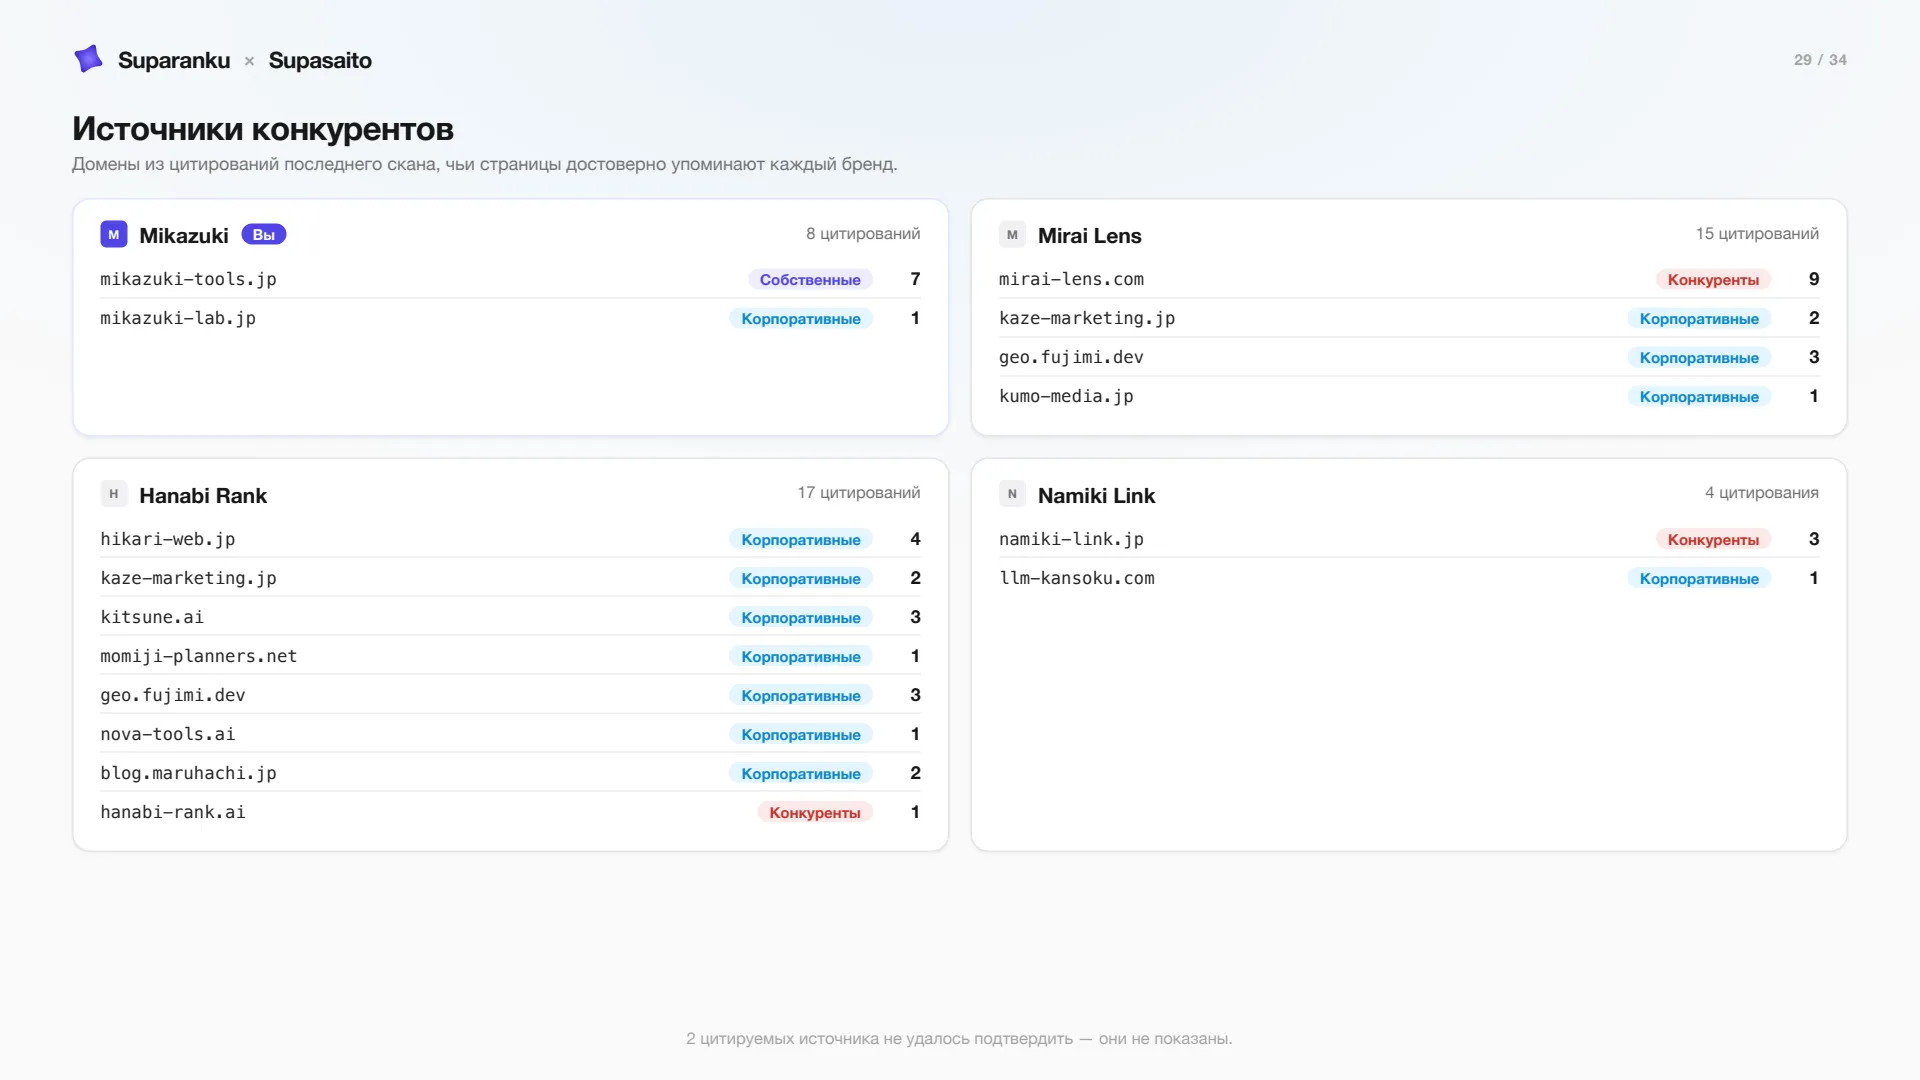
Task: Click the 'Вы' badge next to Mikazuki
Action: 264,235
